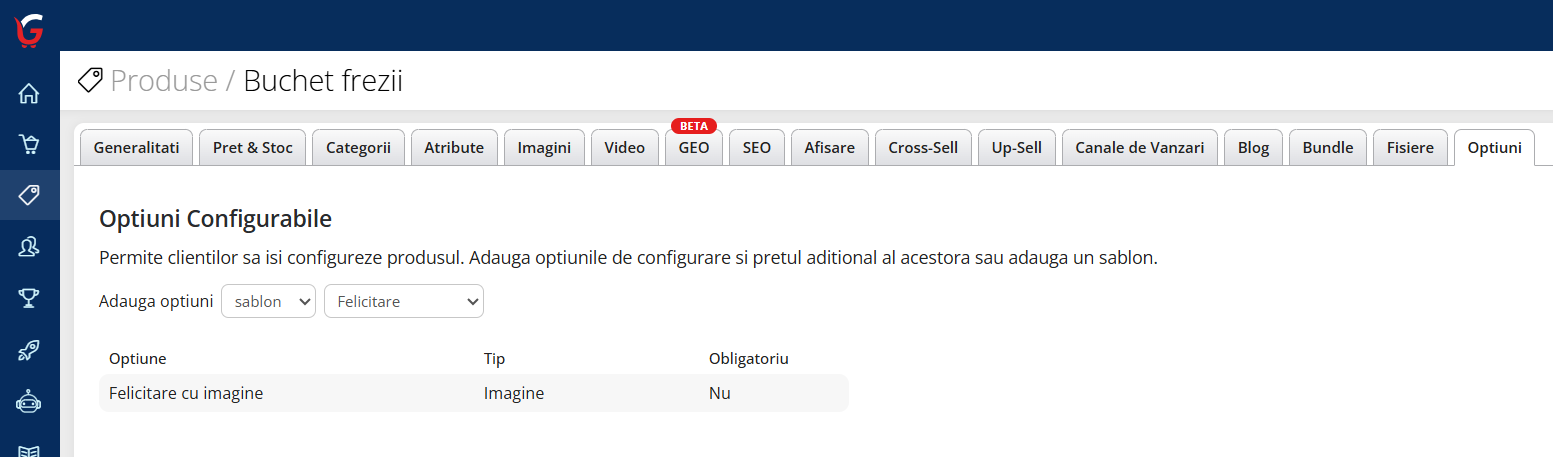Image resolution: width=1553 pixels, height=457 pixels.
Task: Click the Obligatoriu column header
Action: (x=749, y=358)
